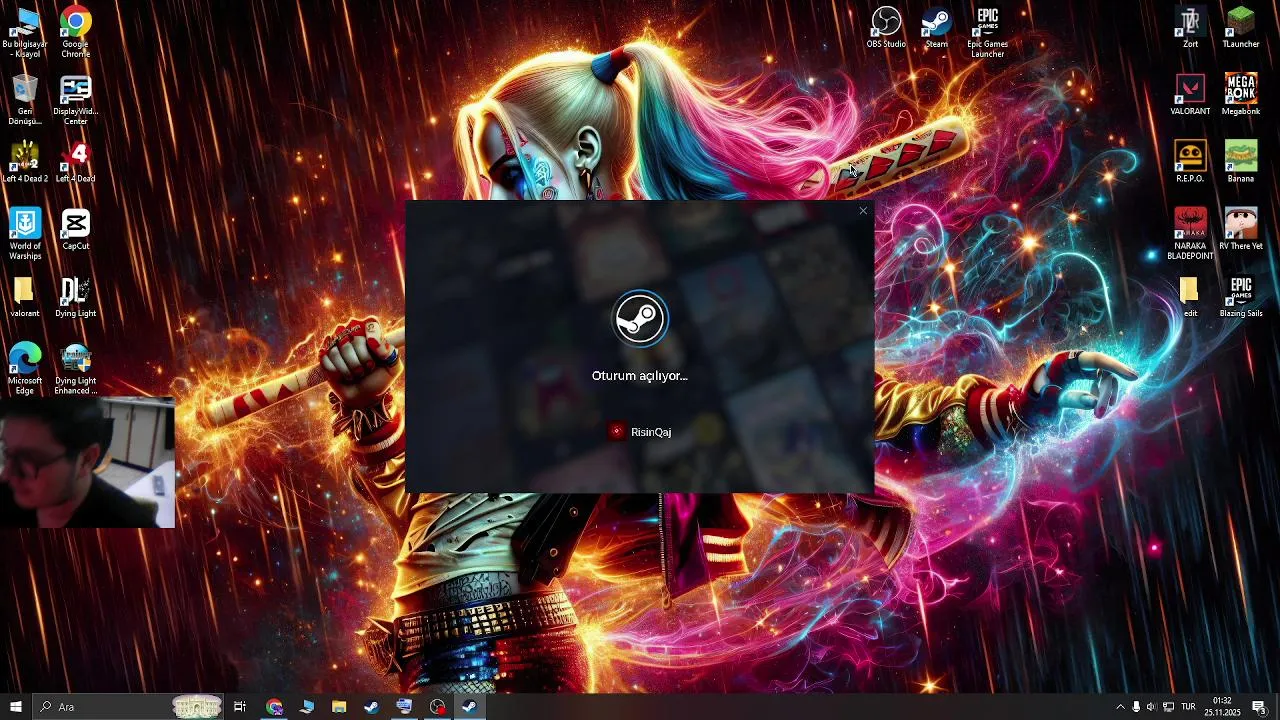
Task: Open the Windows Start menu
Action: coord(15,707)
